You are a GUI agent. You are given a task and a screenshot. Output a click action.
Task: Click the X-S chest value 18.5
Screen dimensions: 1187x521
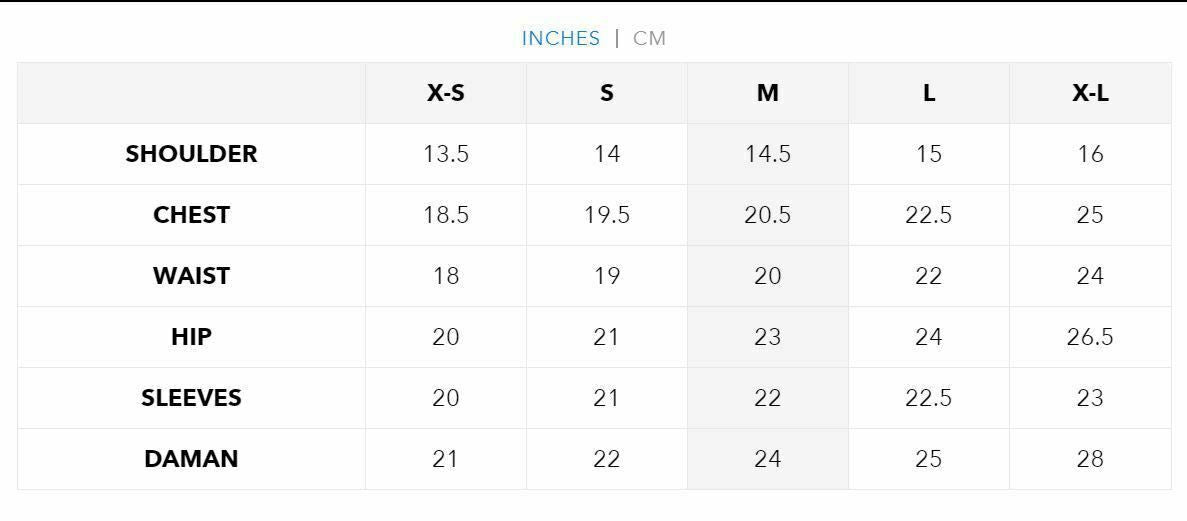[x=446, y=215]
